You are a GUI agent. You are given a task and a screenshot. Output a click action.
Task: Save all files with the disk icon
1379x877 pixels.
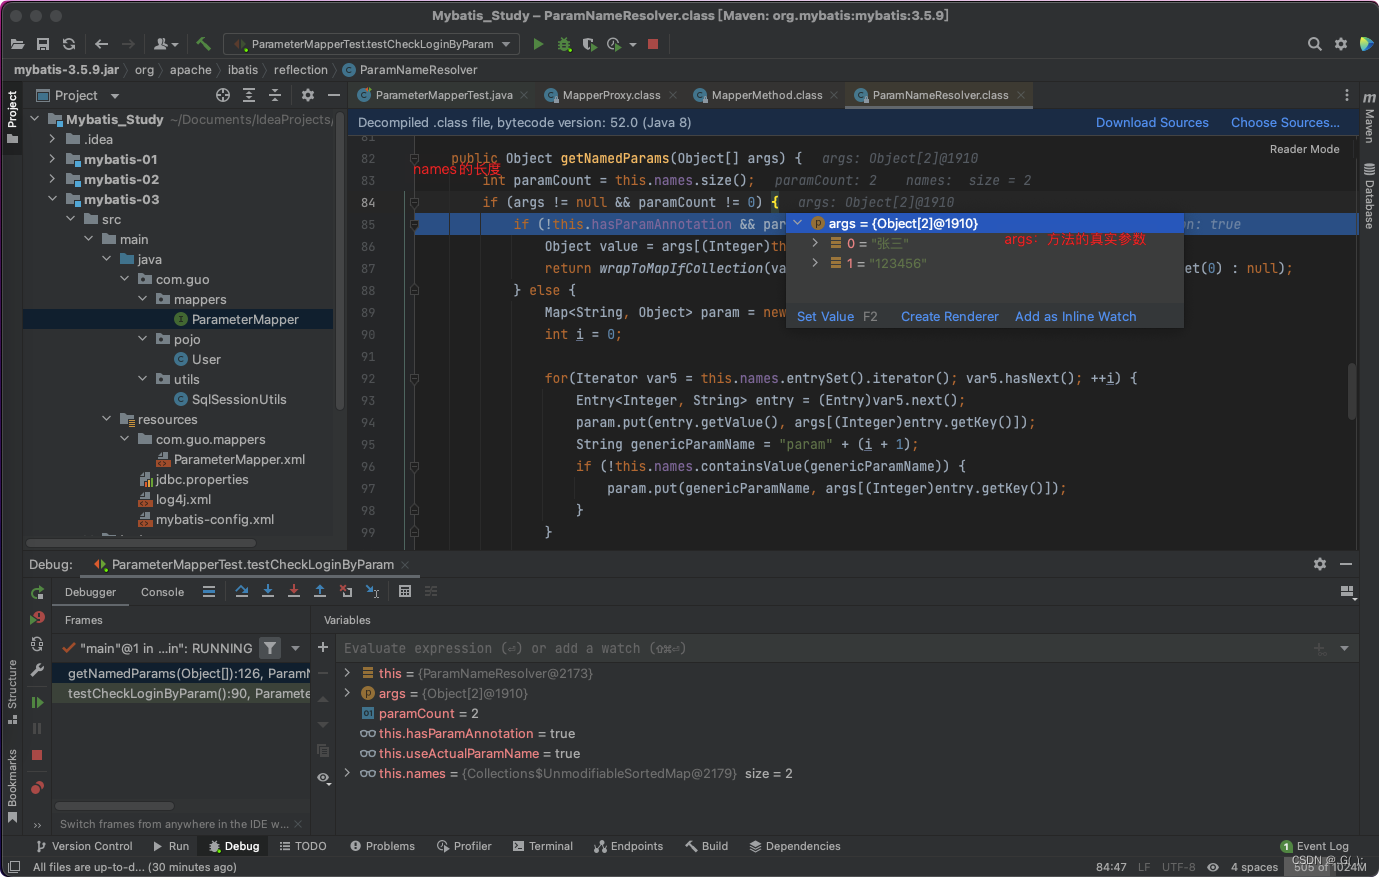tap(43, 44)
